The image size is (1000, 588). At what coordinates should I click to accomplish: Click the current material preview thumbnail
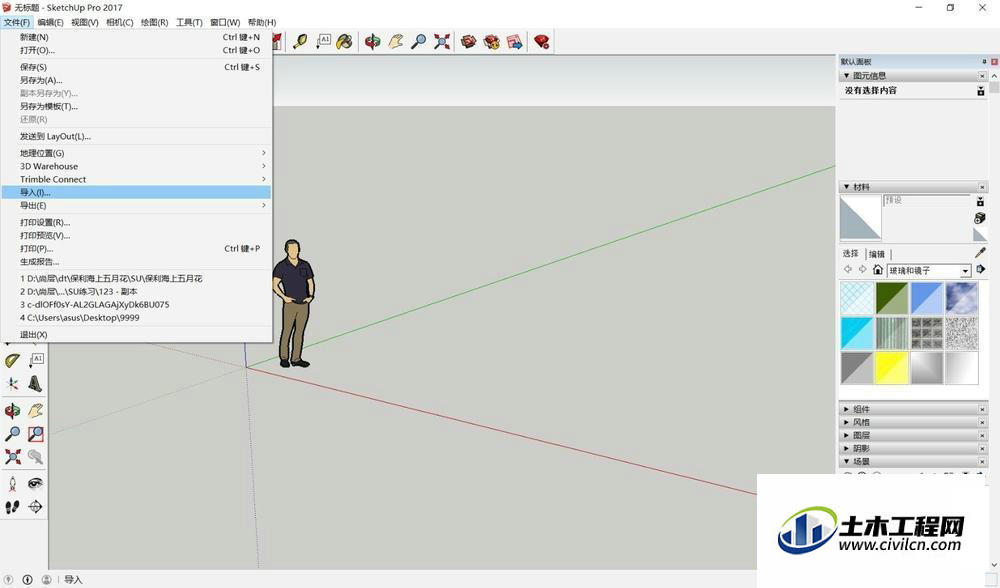(x=860, y=217)
